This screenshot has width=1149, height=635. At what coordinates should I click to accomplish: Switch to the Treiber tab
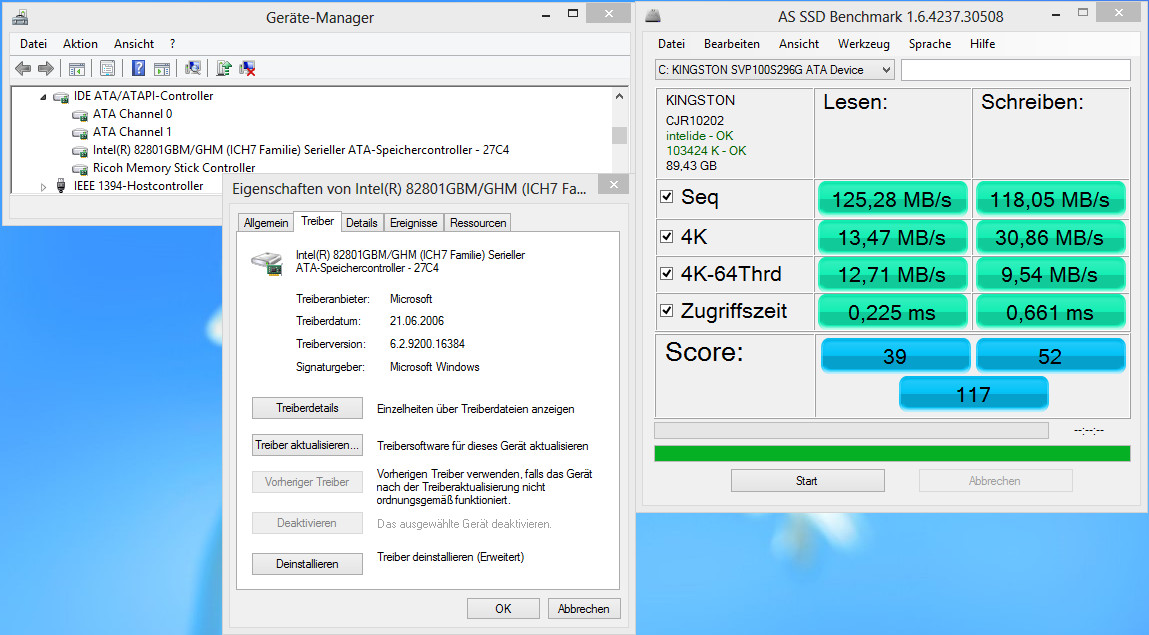click(x=317, y=221)
